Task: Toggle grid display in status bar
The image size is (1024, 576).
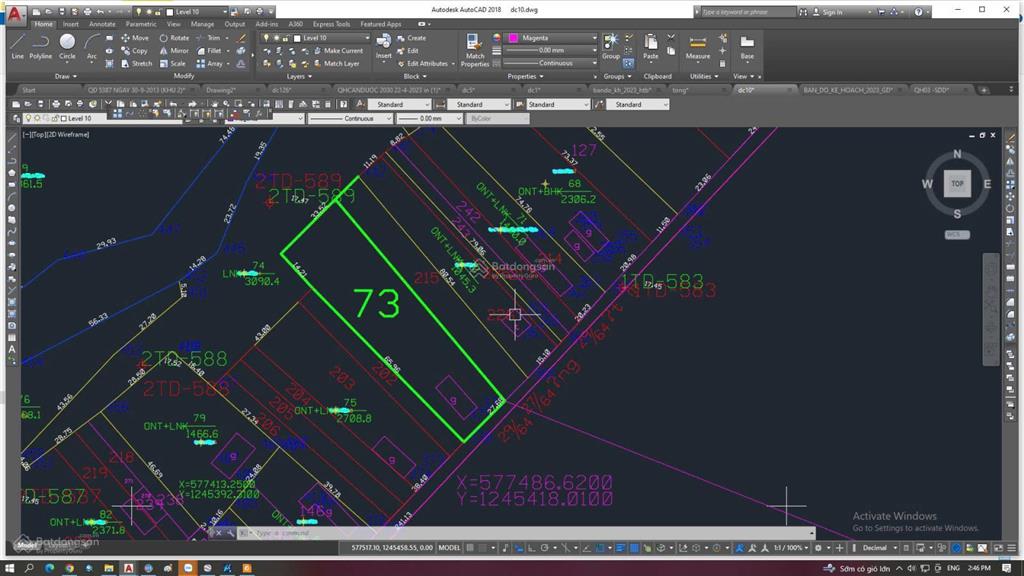Action: click(x=470, y=548)
